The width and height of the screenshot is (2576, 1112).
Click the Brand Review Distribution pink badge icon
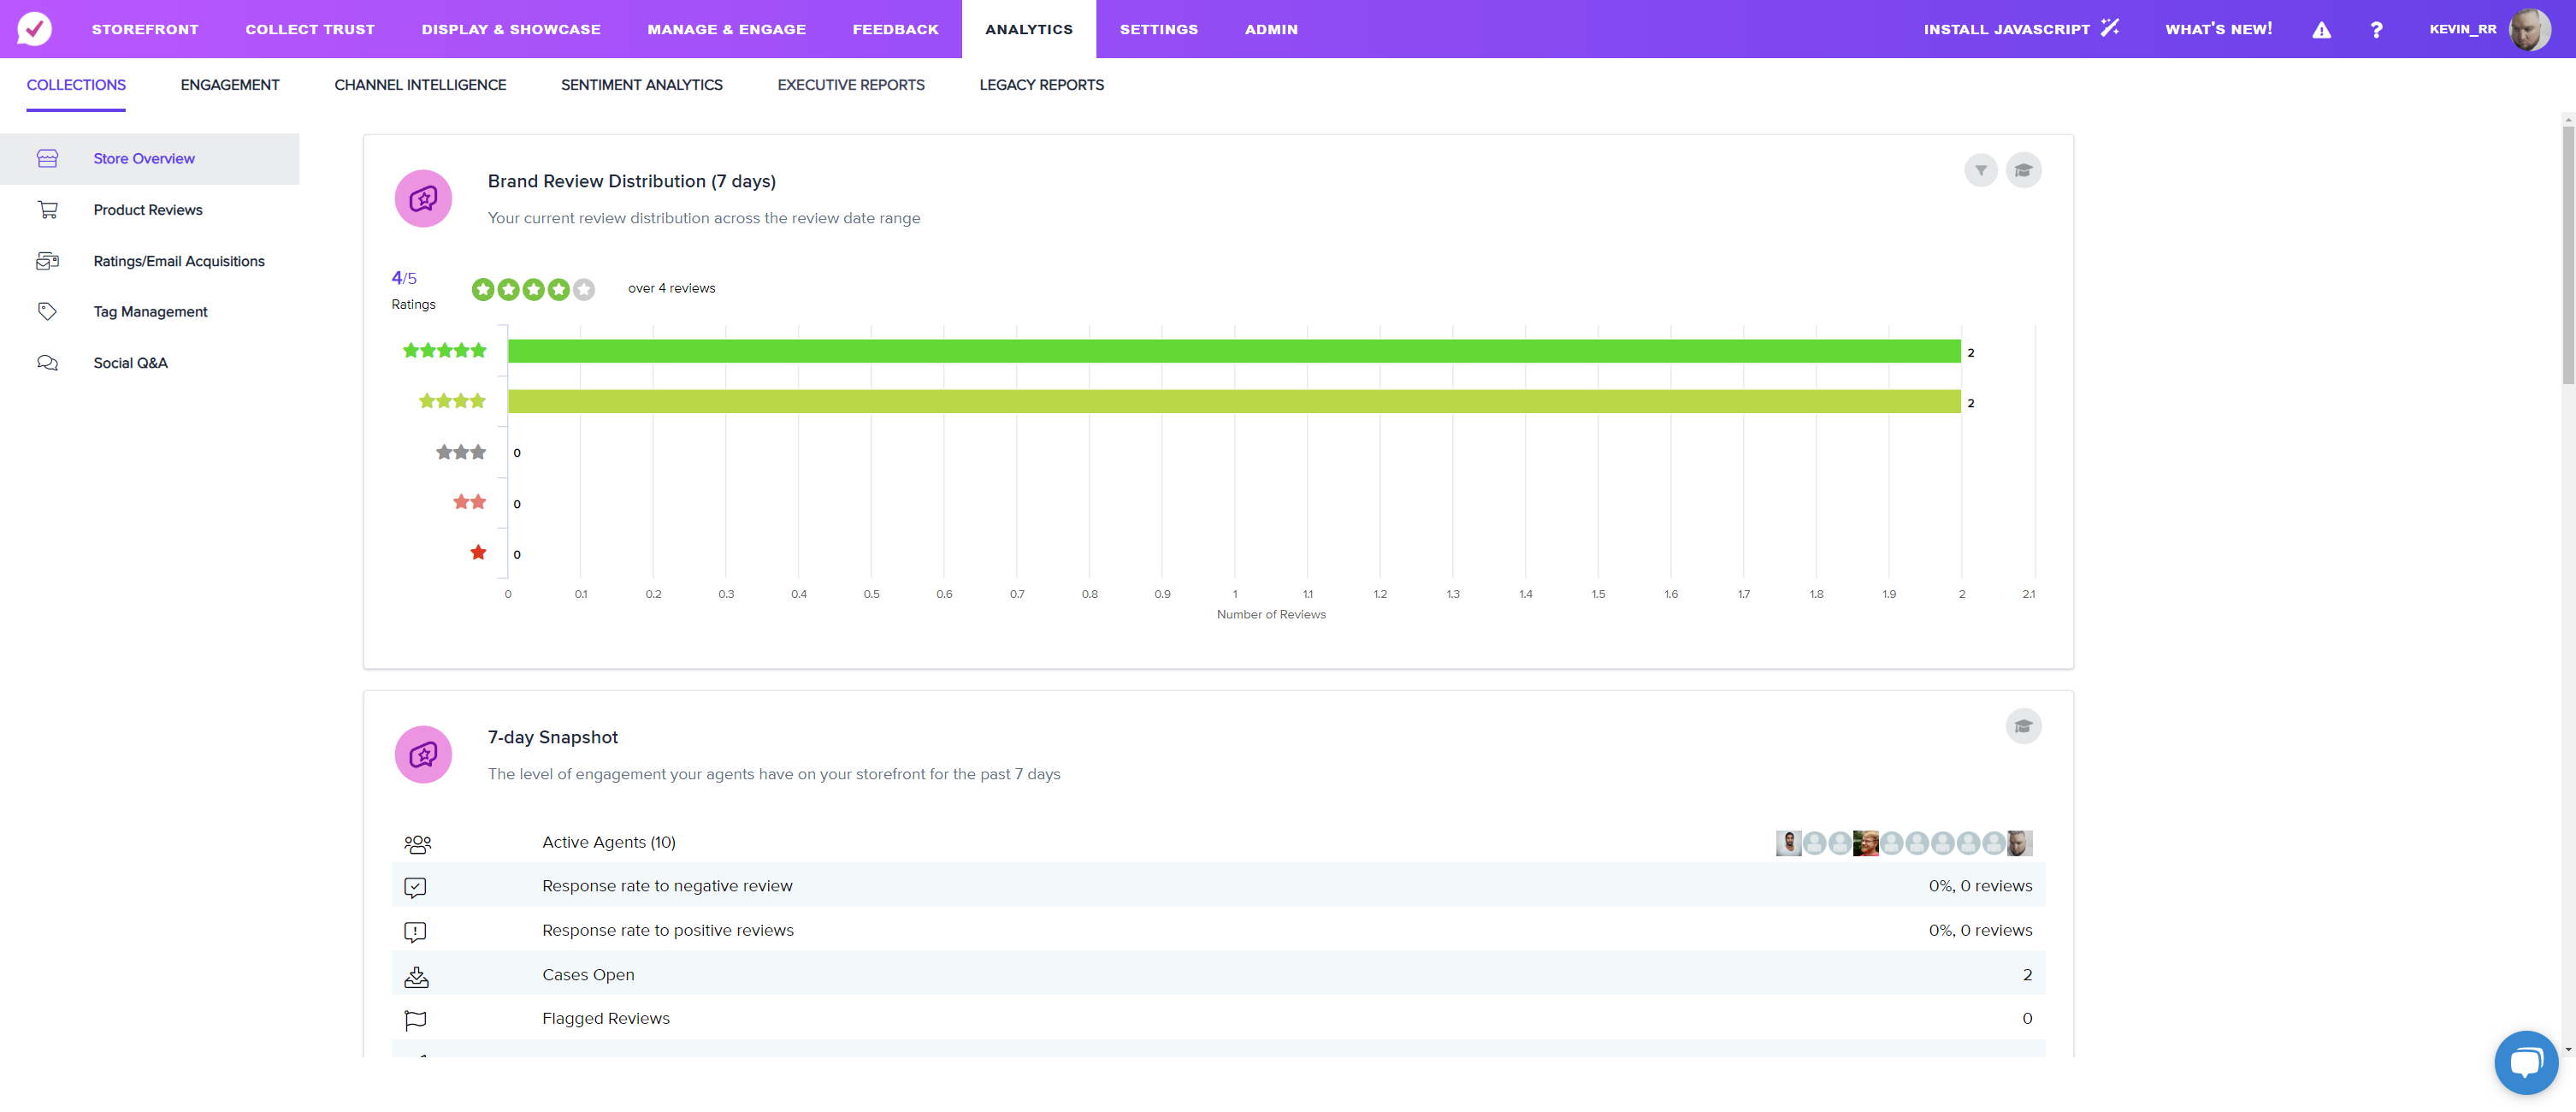(423, 198)
